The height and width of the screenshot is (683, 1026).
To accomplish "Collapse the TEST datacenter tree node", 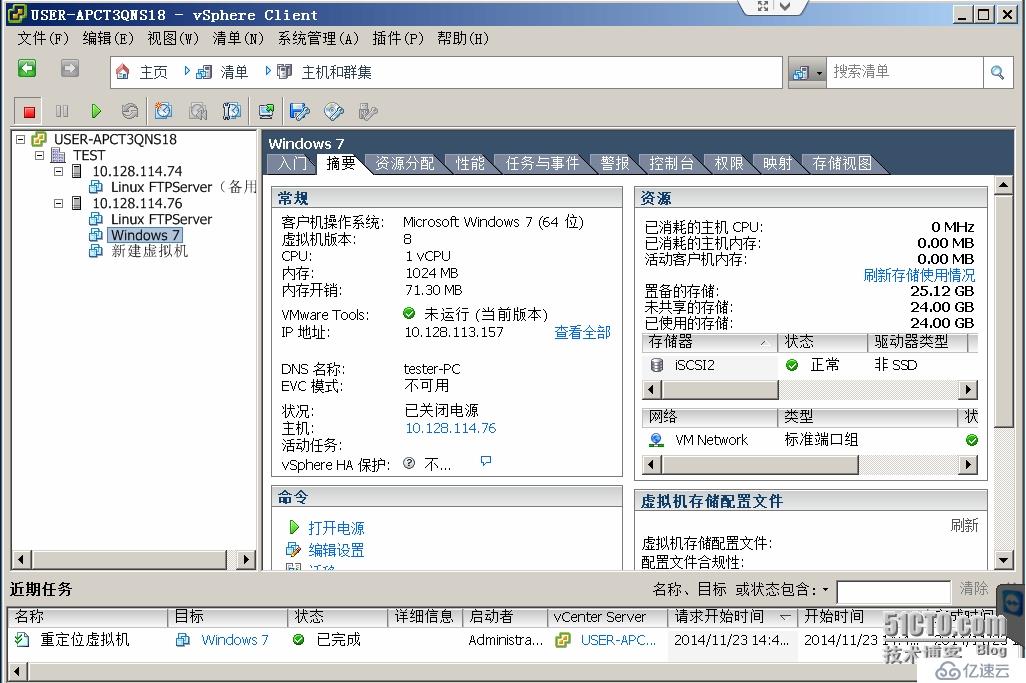I will pyautogui.click(x=40, y=156).
